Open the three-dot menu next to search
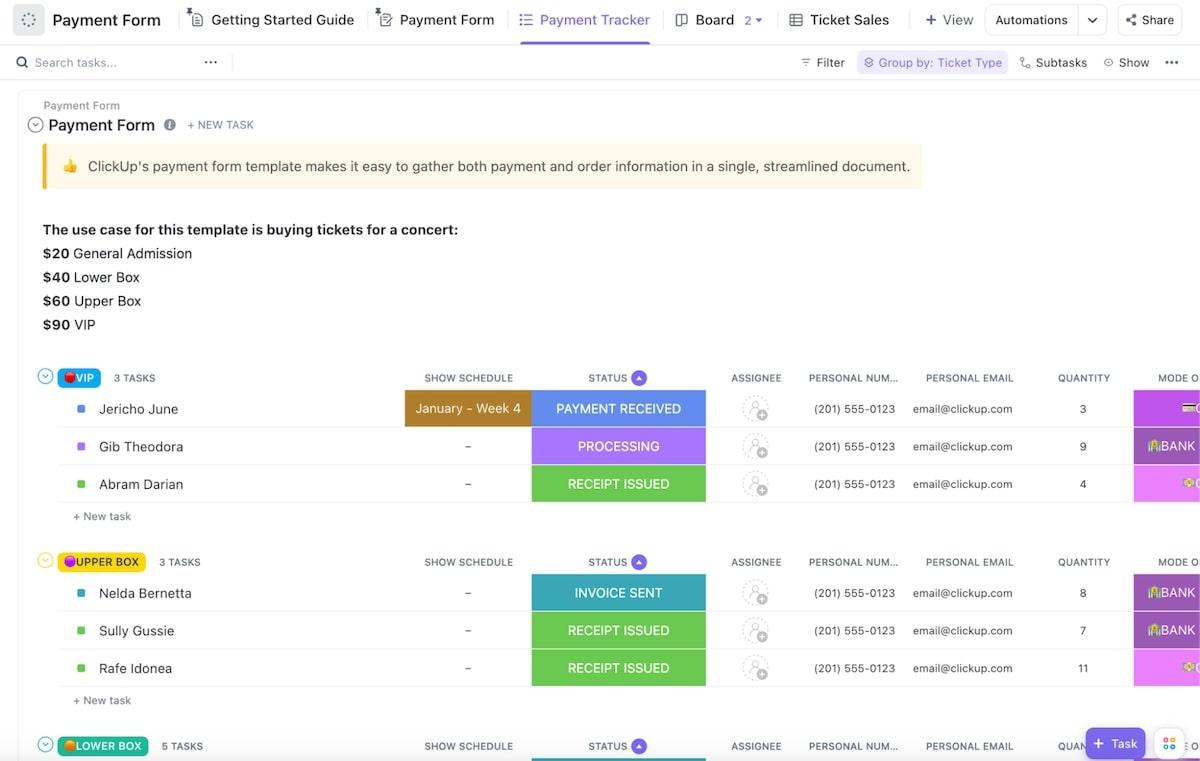This screenshot has width=1200, height=761. (211, 62)
